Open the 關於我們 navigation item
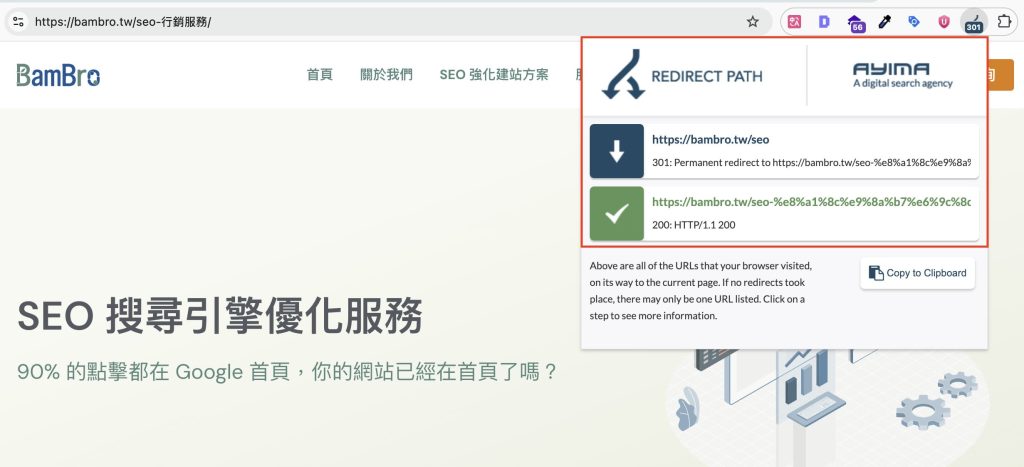Viewport: 1024px width, 467px height. (386, 74)
